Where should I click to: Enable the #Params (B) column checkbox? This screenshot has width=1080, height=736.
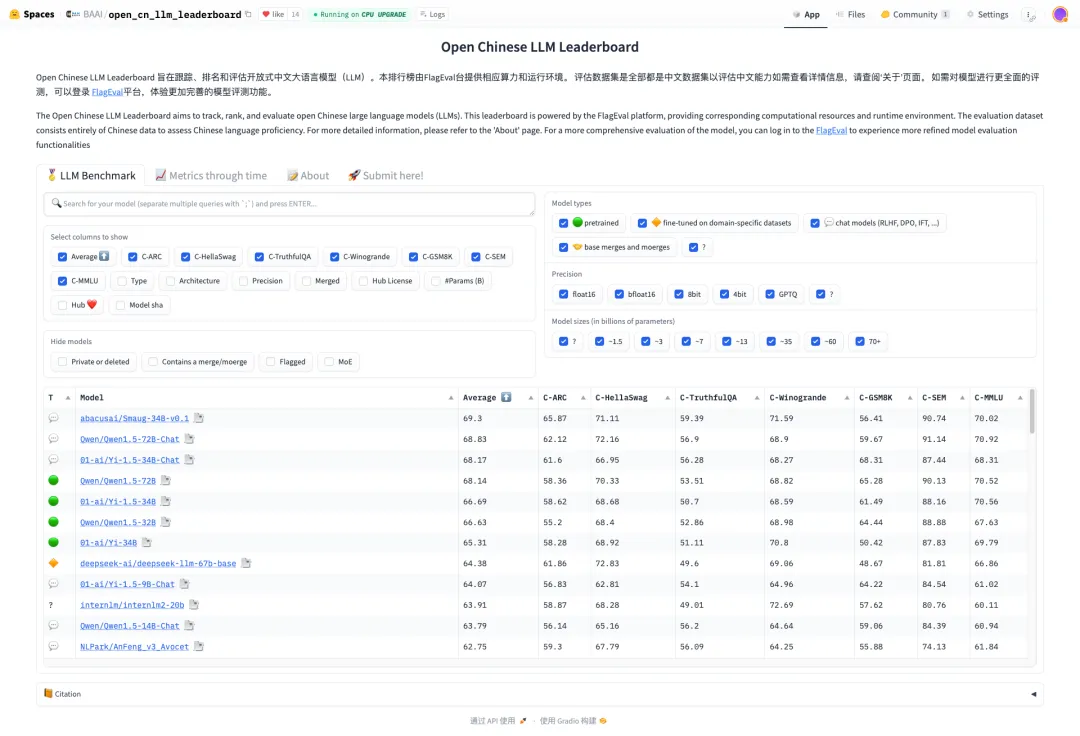(436, 281)
